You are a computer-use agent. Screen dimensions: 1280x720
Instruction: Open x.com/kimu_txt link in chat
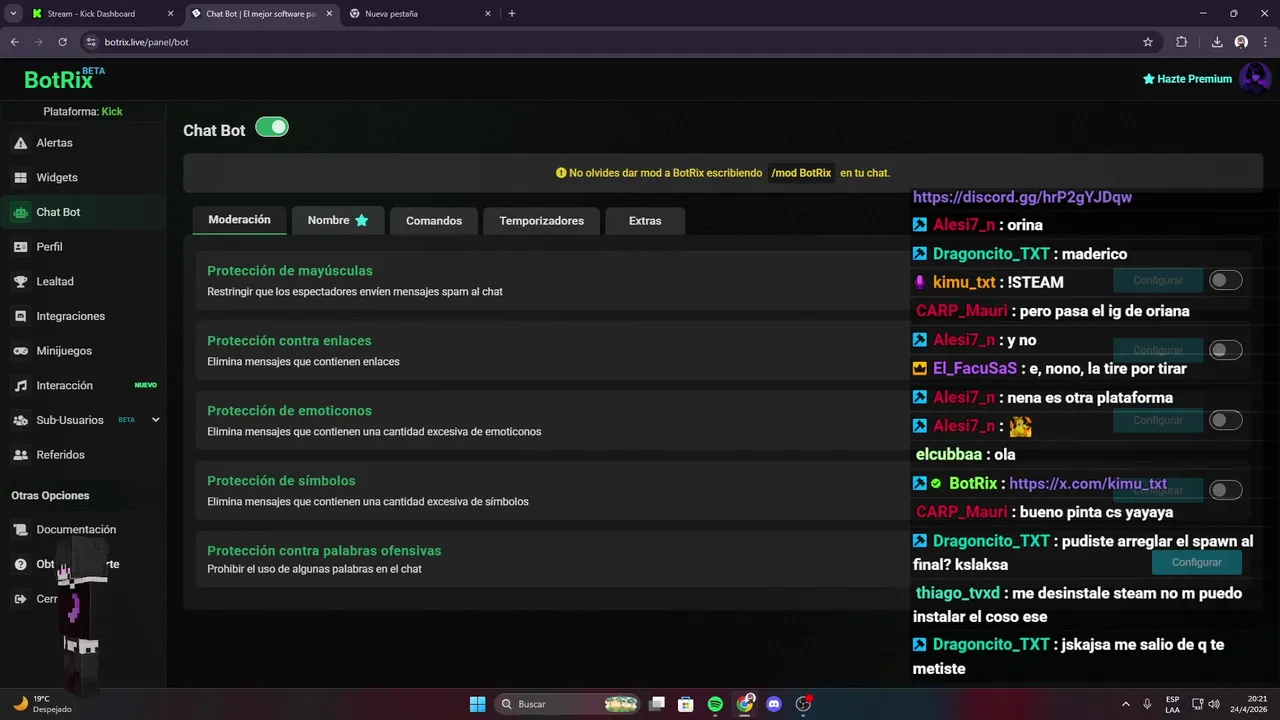(1088, 483)
